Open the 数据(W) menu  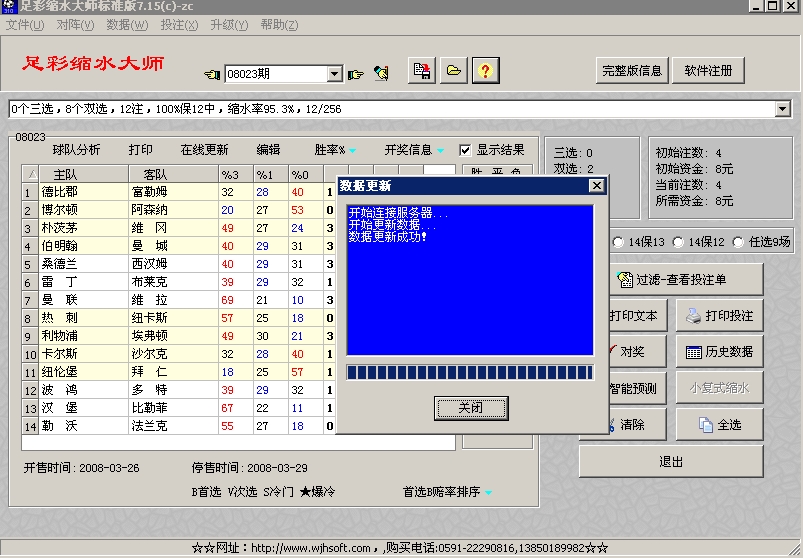pyautogui.click(x=126, y=24)
